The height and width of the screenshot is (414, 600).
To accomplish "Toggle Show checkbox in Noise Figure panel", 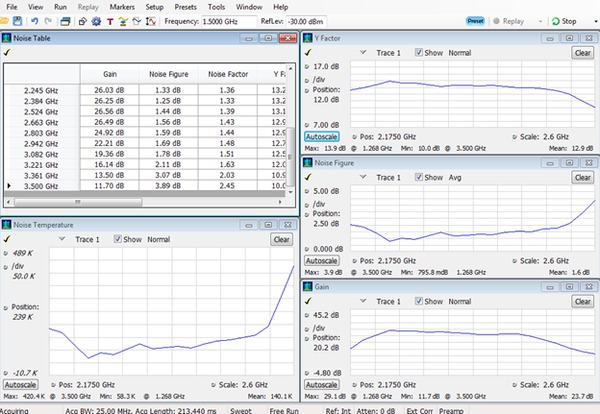I will 417,177.
